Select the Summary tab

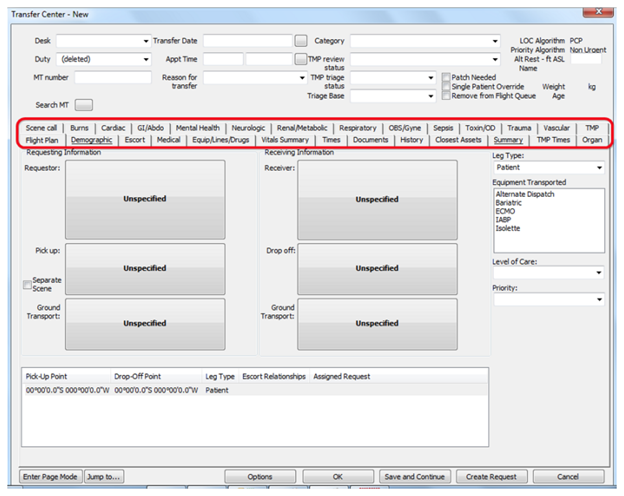[508, 140]
